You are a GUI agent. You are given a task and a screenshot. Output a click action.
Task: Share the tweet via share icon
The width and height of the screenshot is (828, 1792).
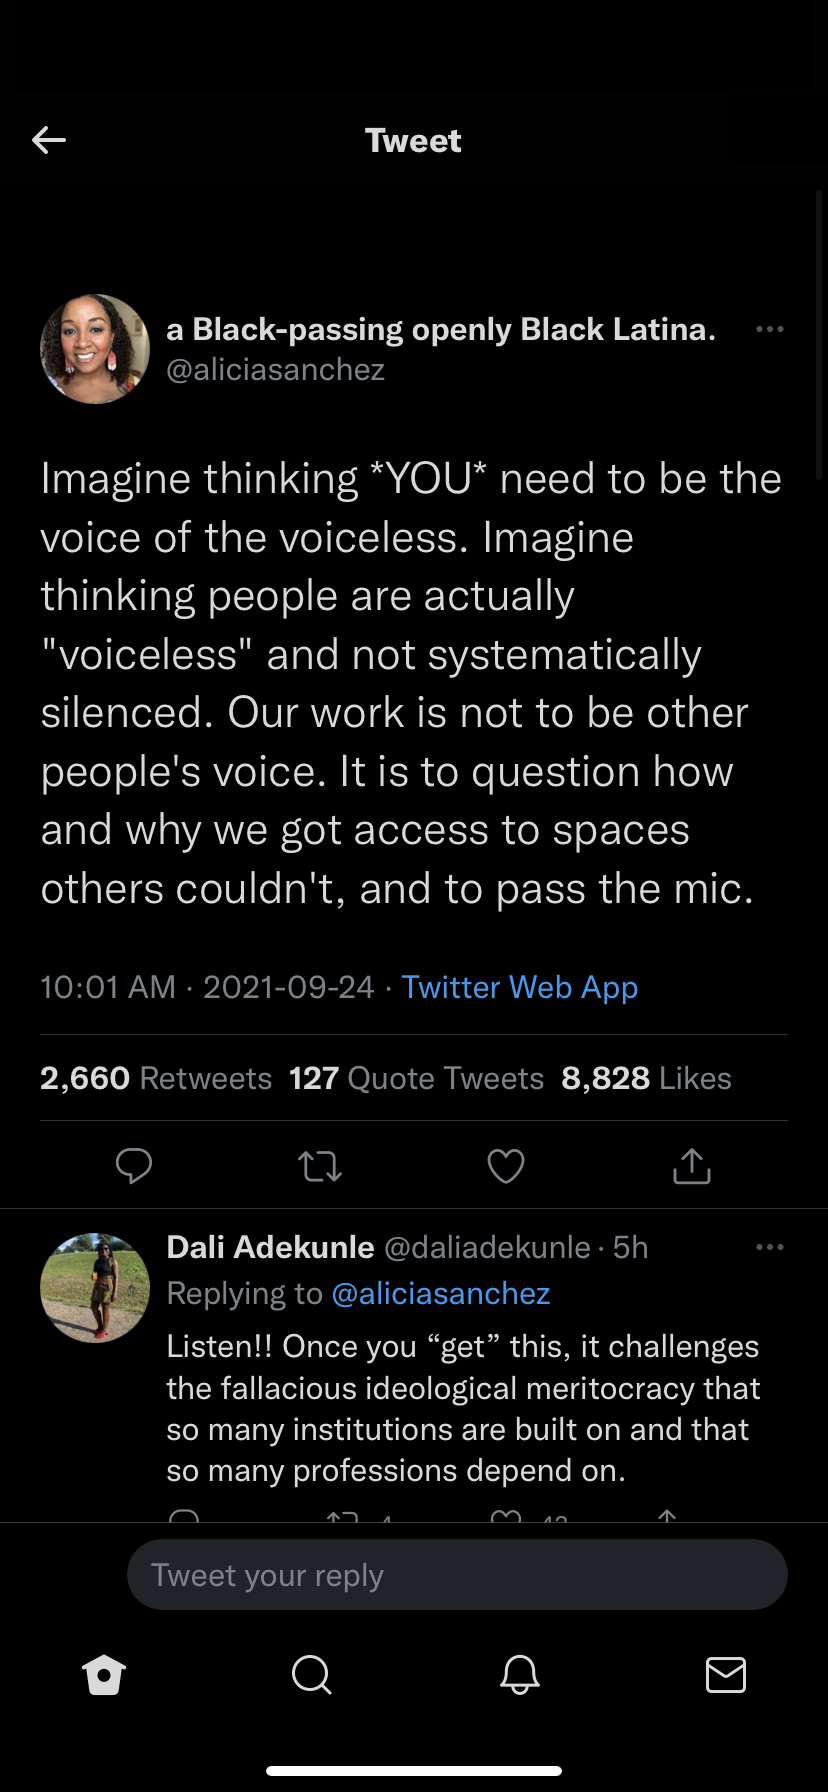point(692,1166)
